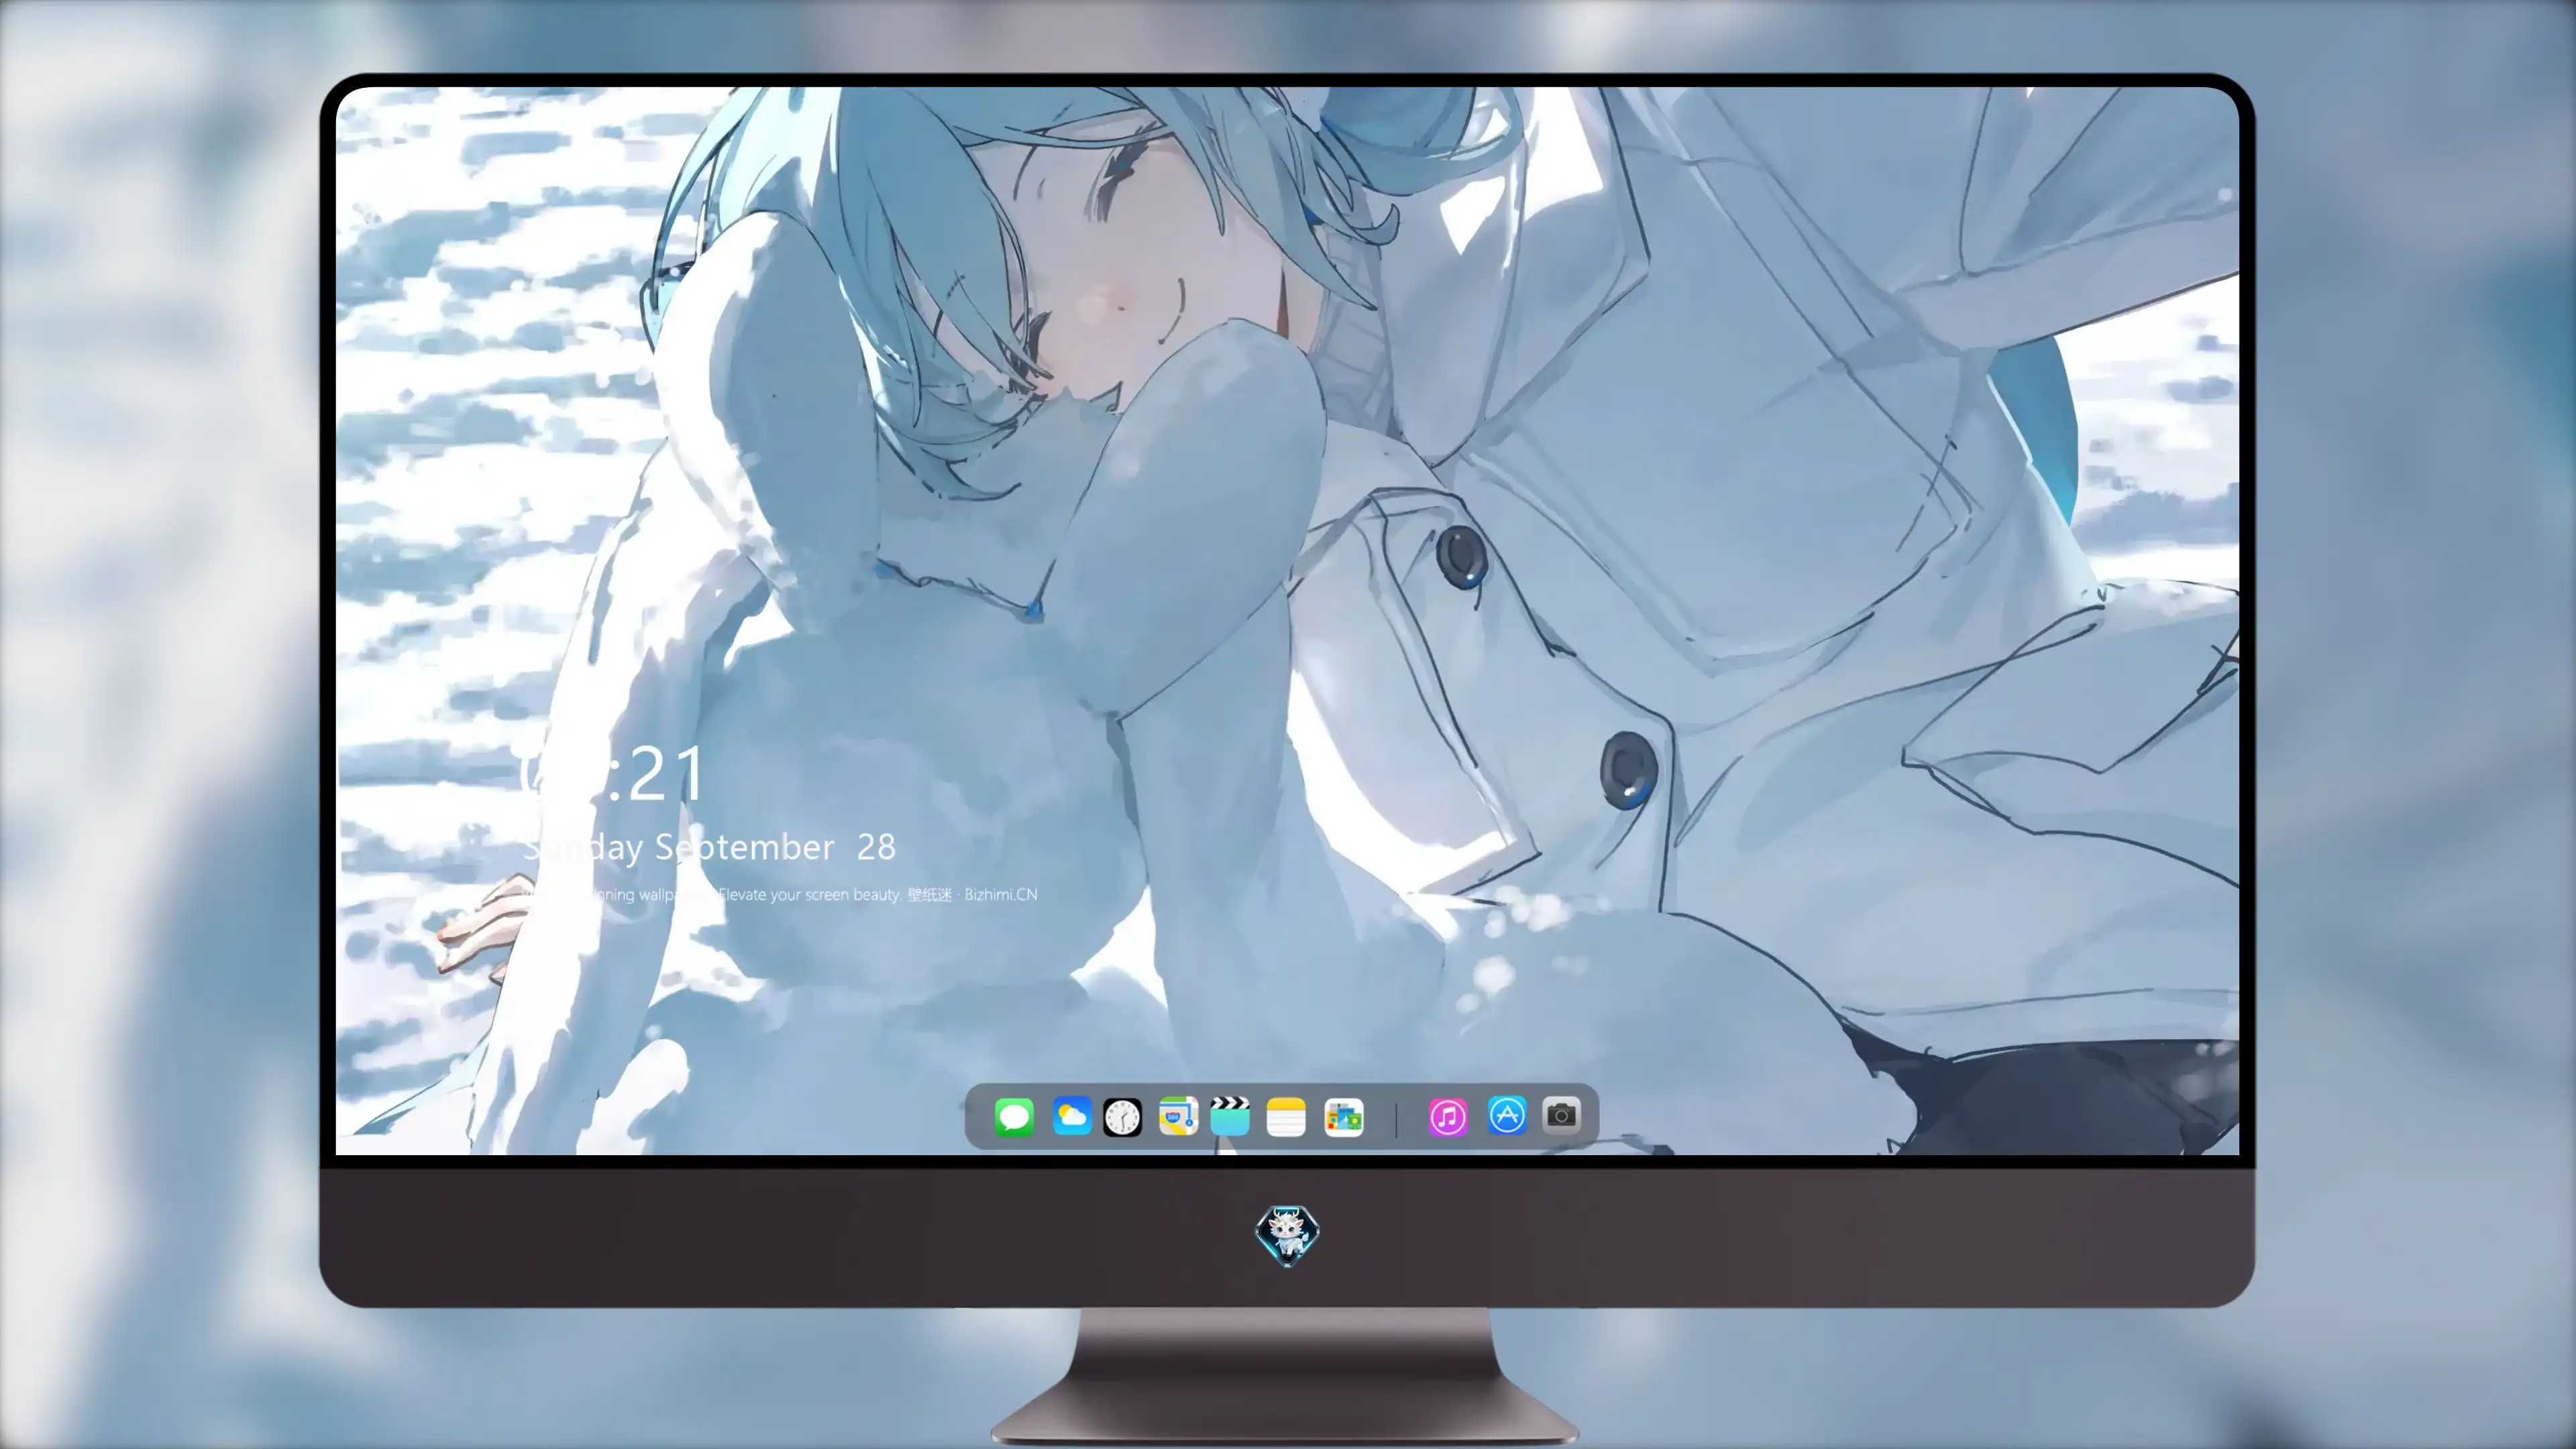Open the yellow Notes app in dock
This screenshot has height=1449, width=2576.
click(1286, 1117)
